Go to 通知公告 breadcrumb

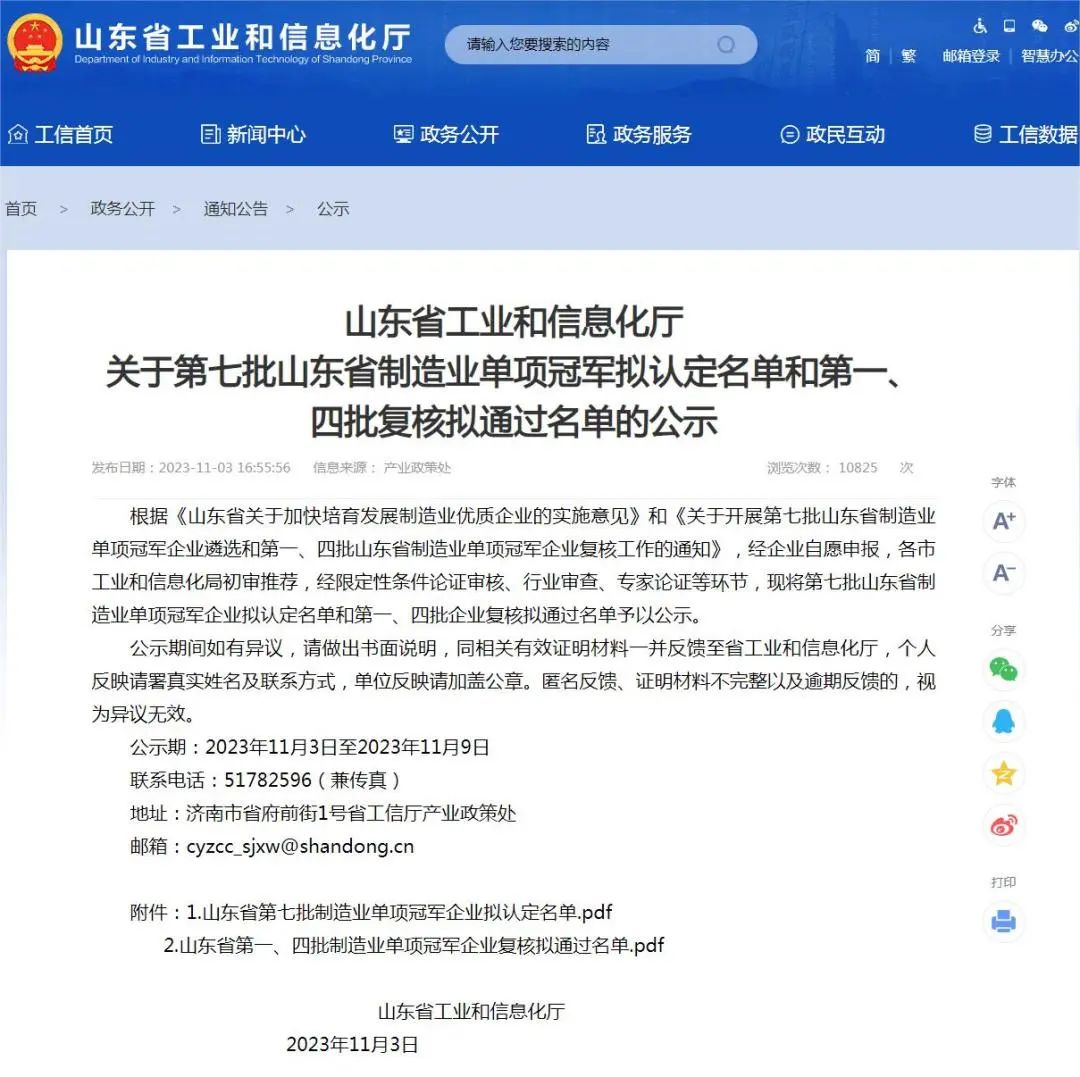[x=236, y=209]
